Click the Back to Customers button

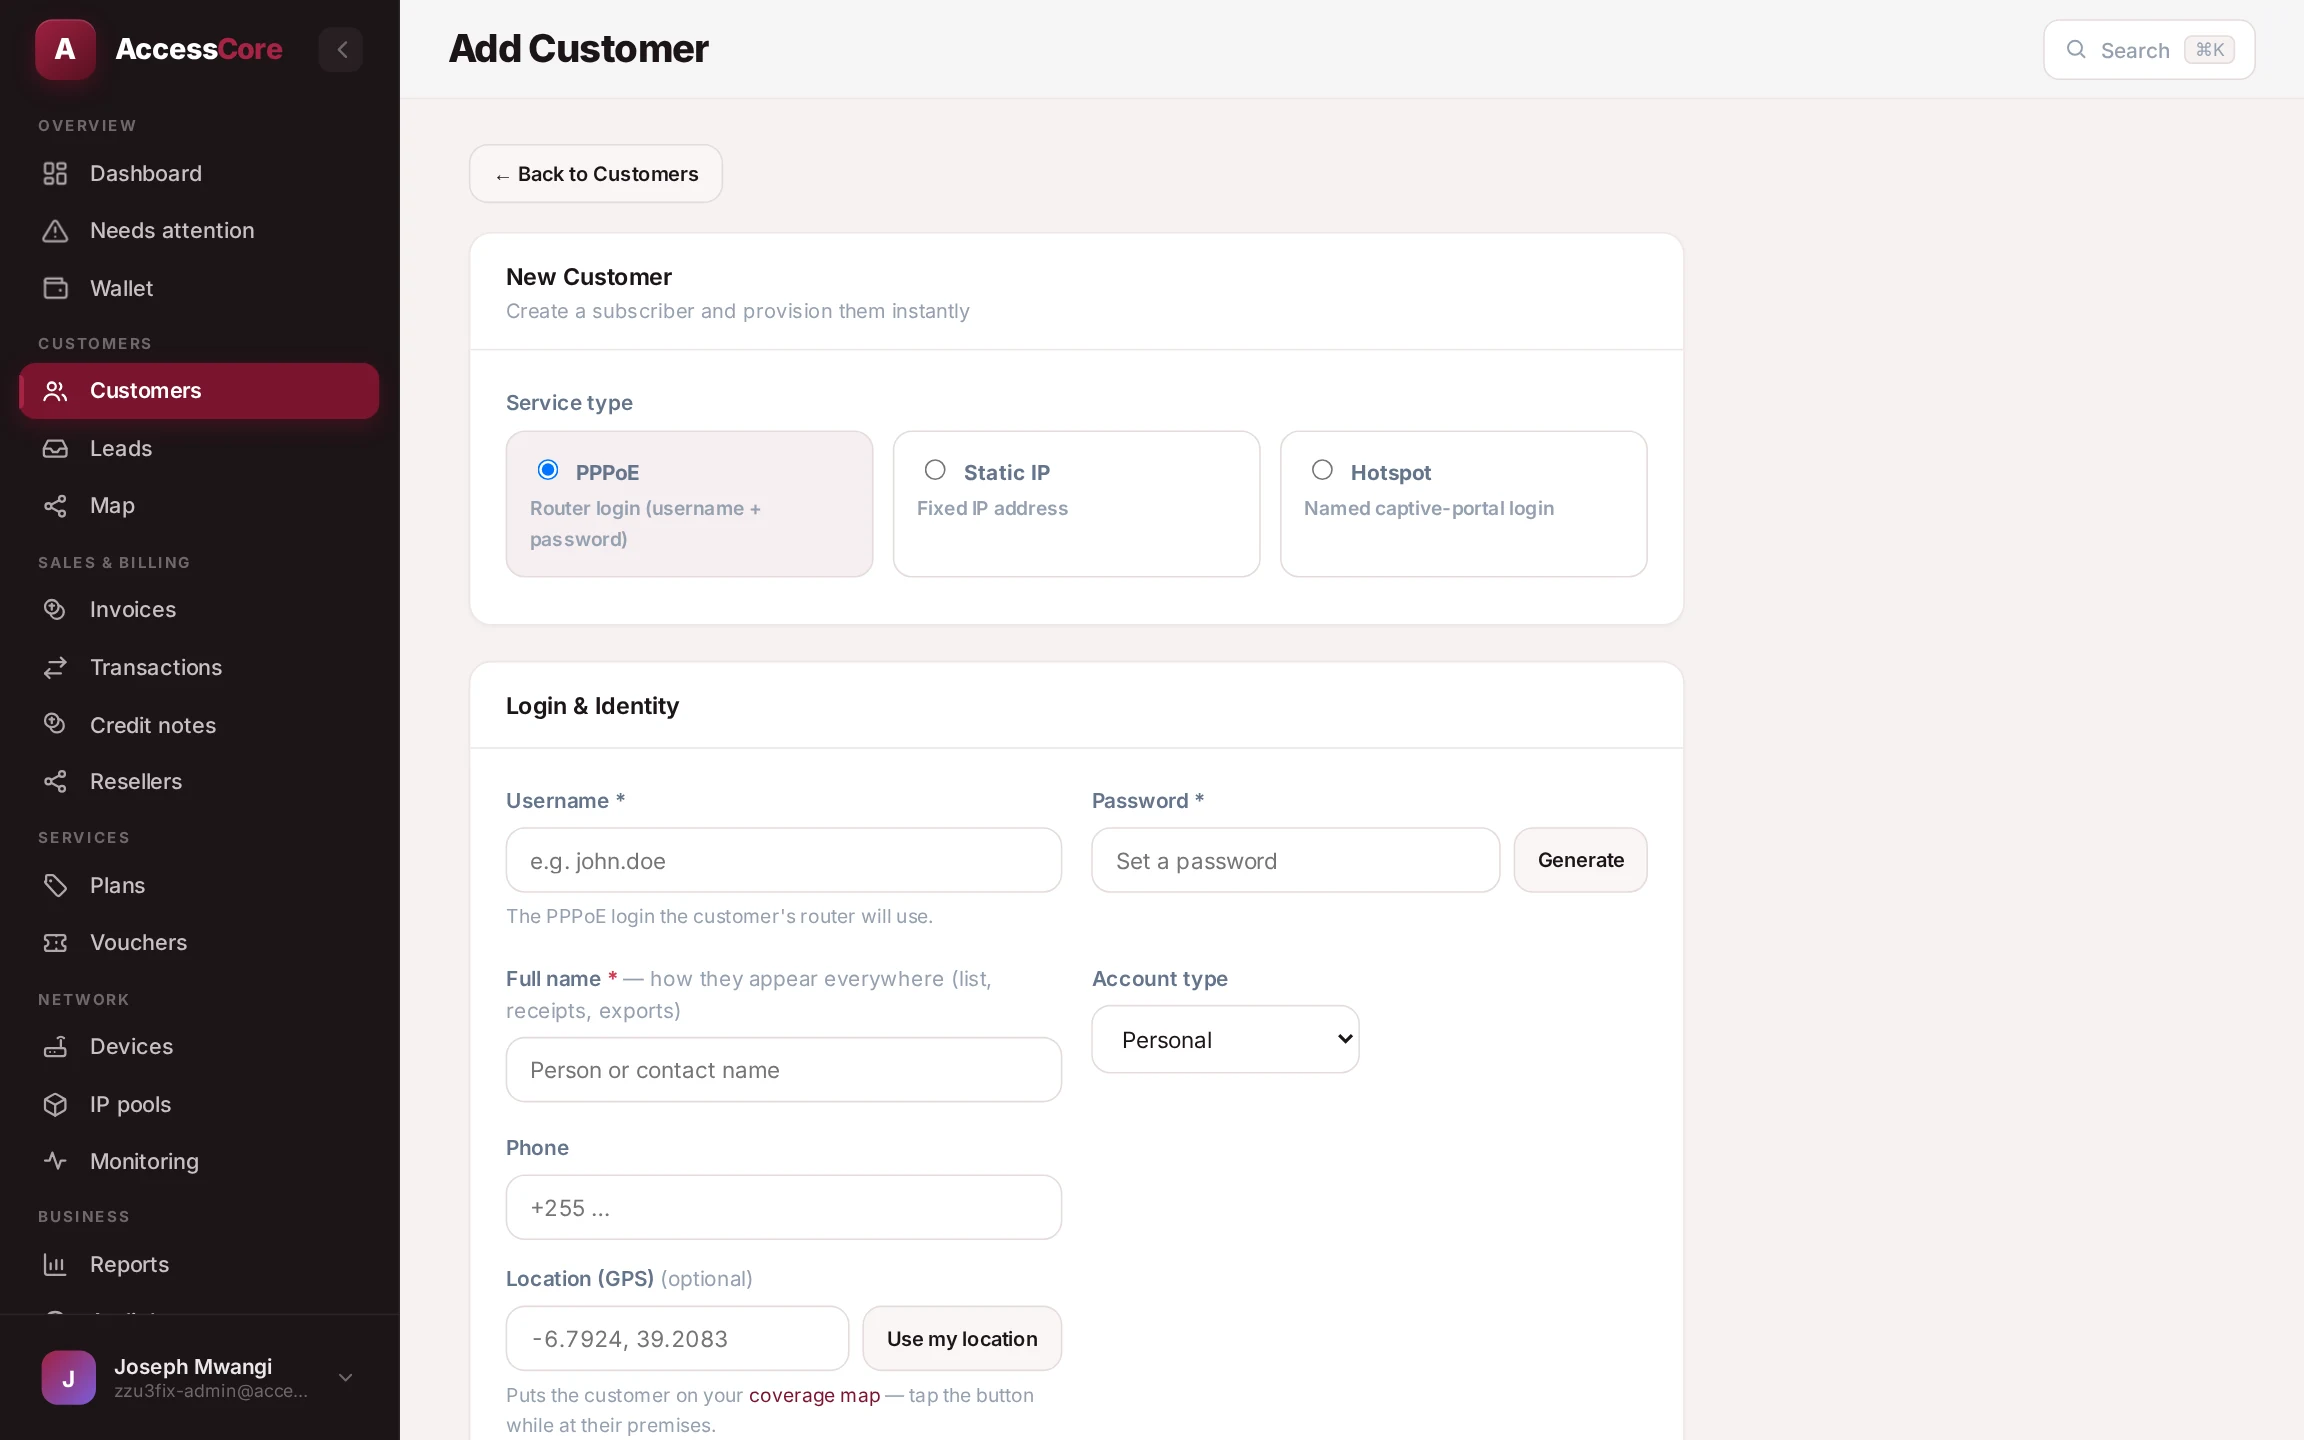tap(596, 174)
